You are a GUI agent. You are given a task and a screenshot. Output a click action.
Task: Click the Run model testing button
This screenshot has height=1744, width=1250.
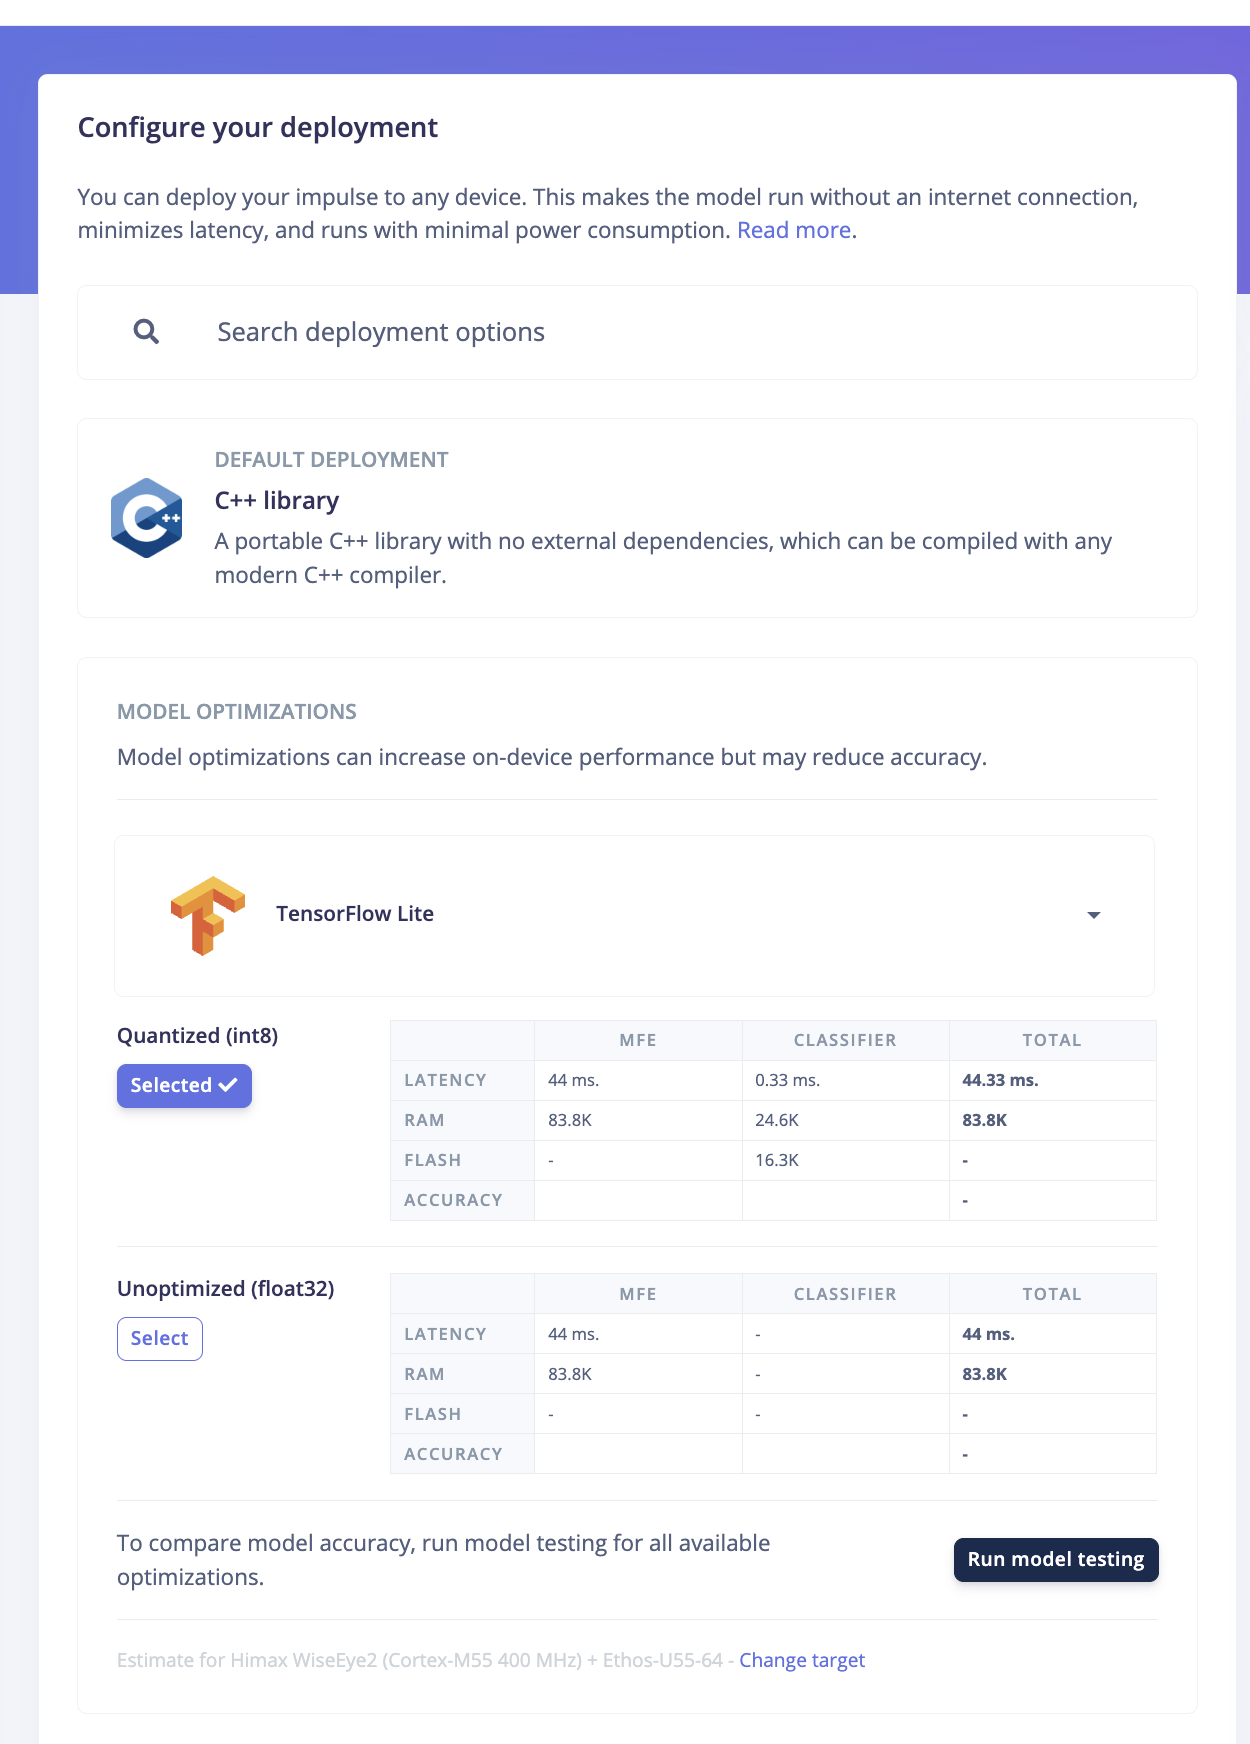(1056, 1560)
